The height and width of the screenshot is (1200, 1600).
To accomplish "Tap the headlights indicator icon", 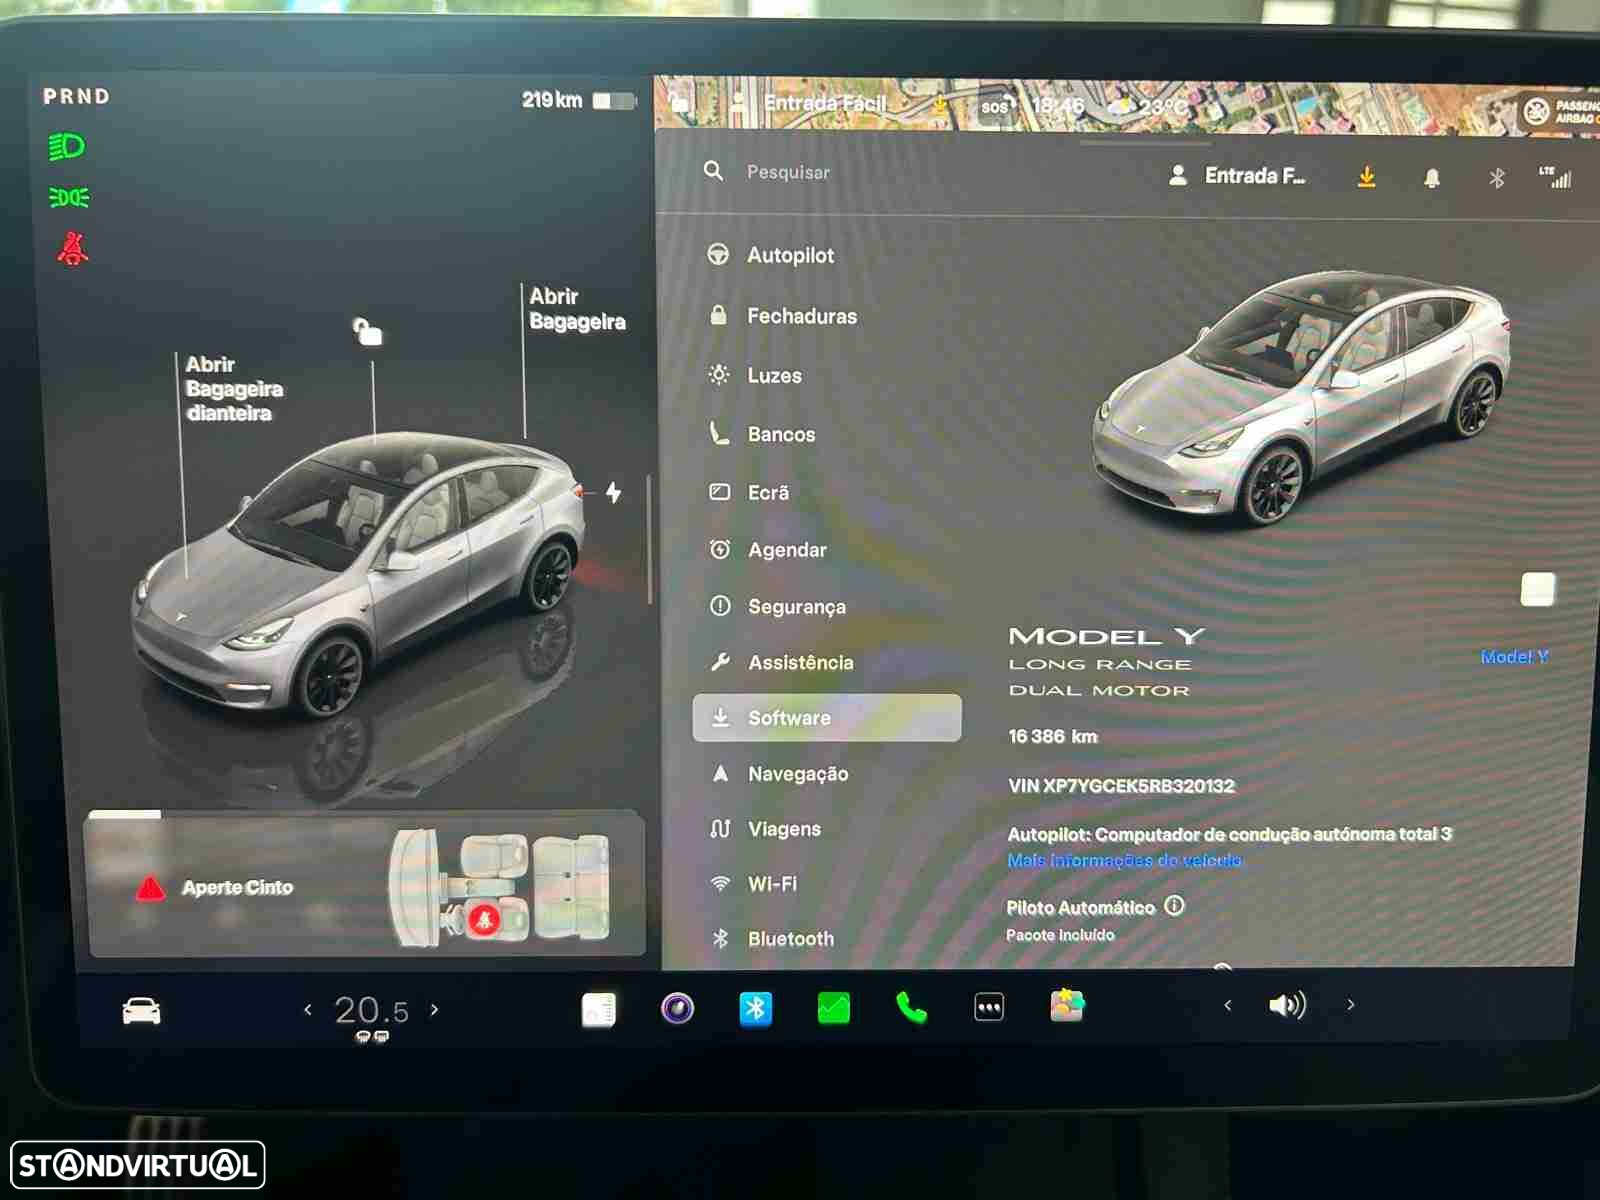I will coord(67,147).
